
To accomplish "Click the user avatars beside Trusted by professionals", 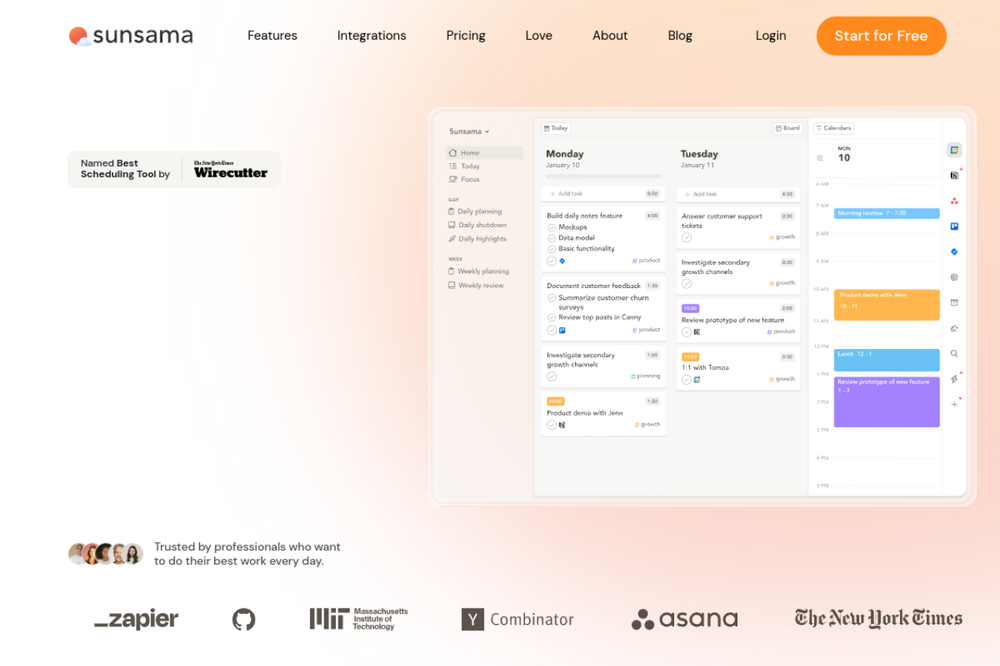I will (x=105, y=554).
